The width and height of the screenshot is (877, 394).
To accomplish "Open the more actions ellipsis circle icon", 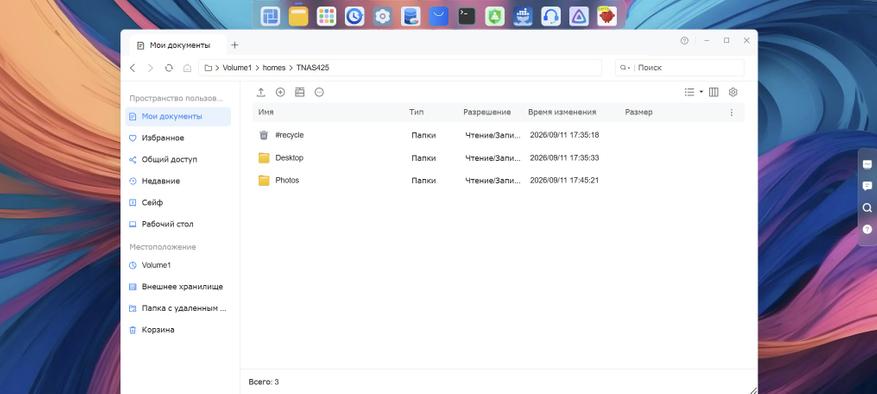I will pyautogui.click(x=319, y=92).
